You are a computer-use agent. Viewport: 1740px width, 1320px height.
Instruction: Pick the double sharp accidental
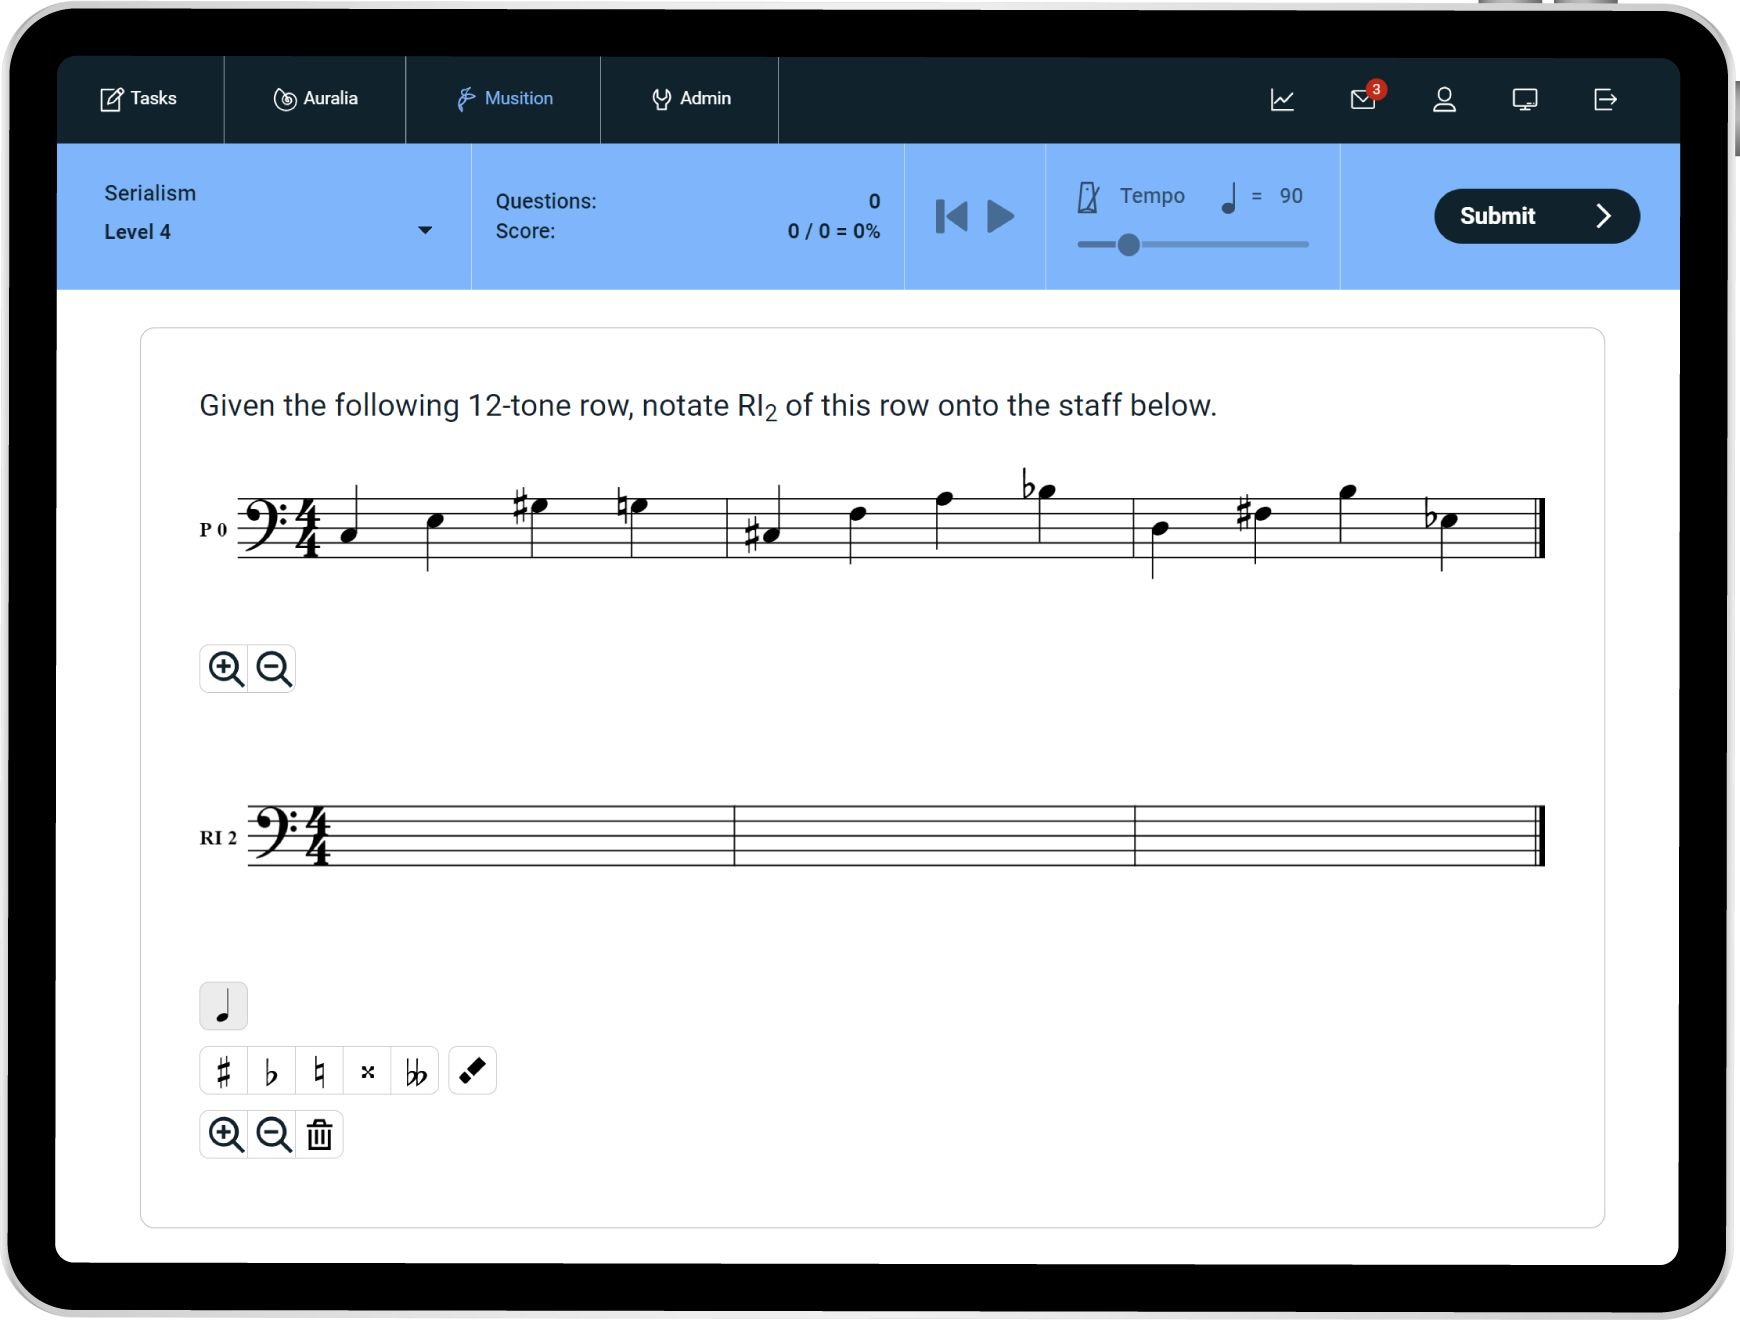coord(368,1072)
